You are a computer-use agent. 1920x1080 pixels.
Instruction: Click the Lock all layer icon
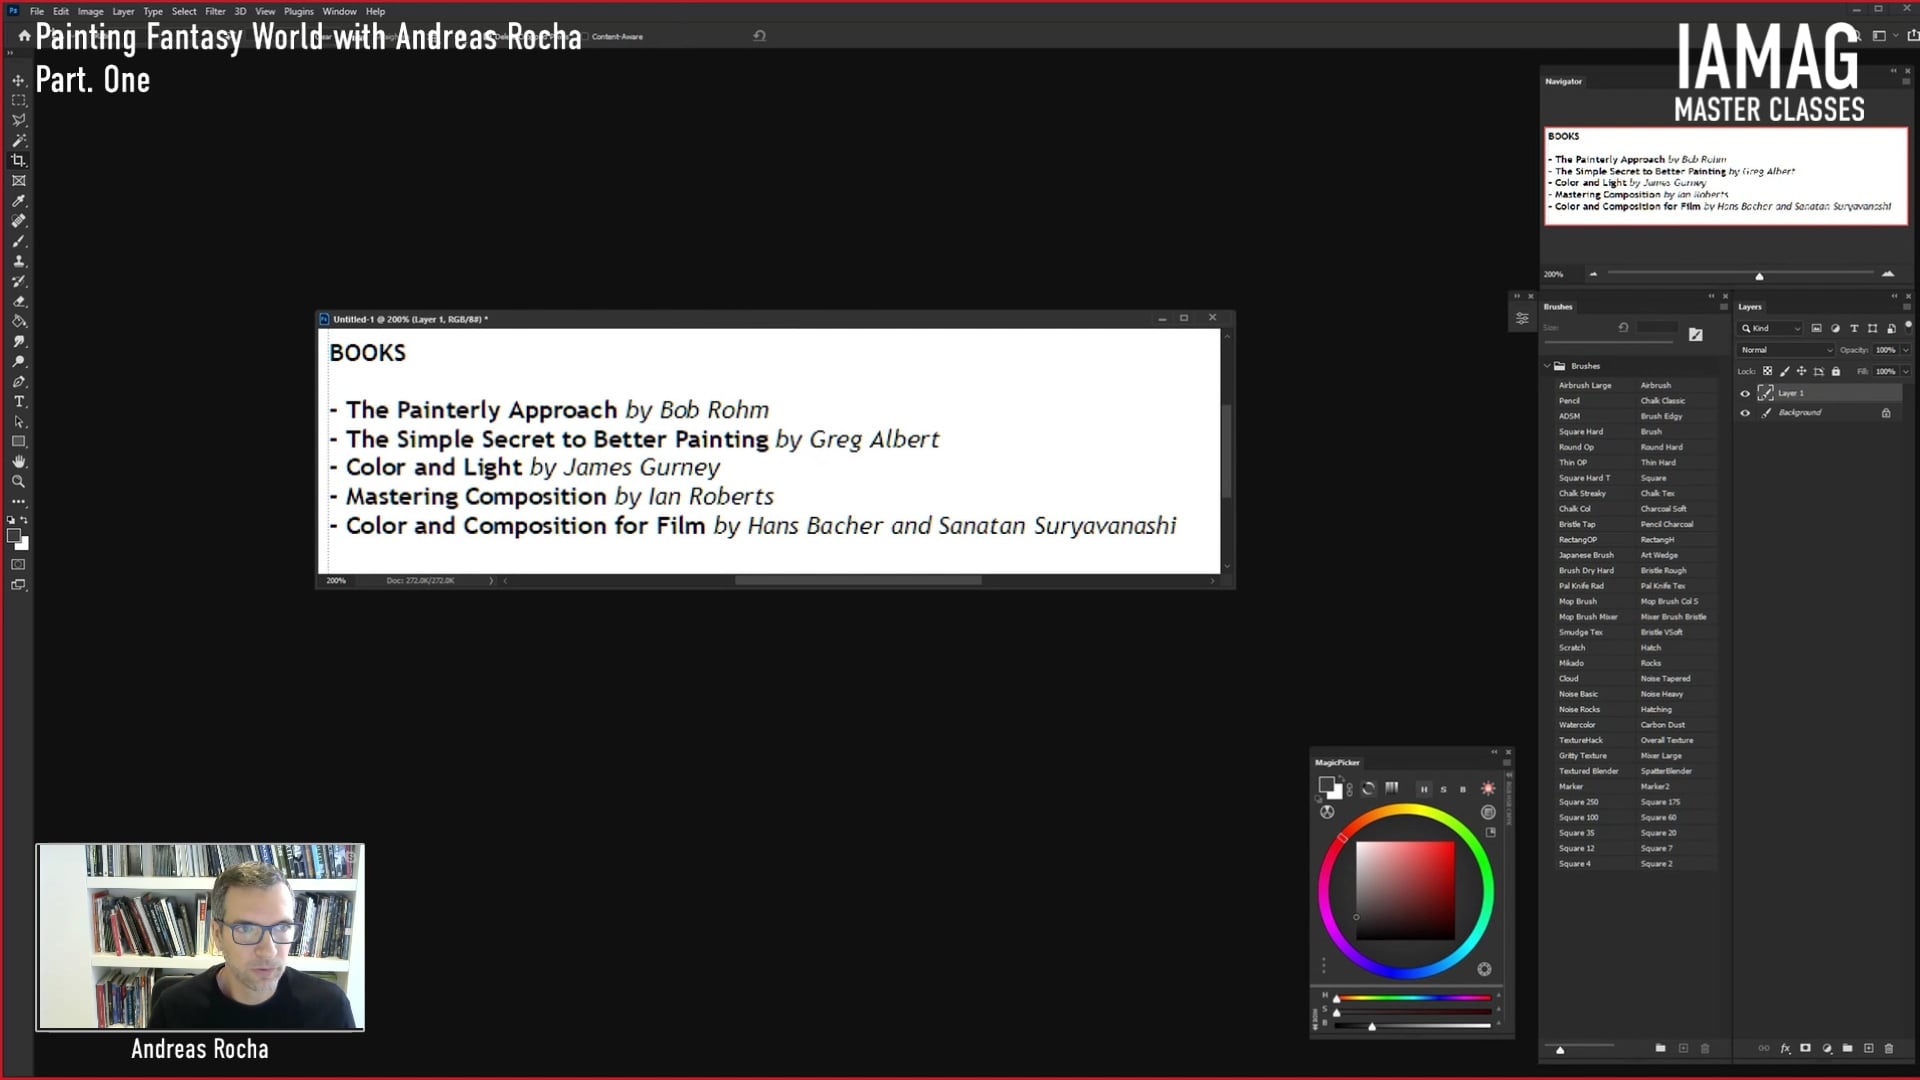[x=1836, y=371]
